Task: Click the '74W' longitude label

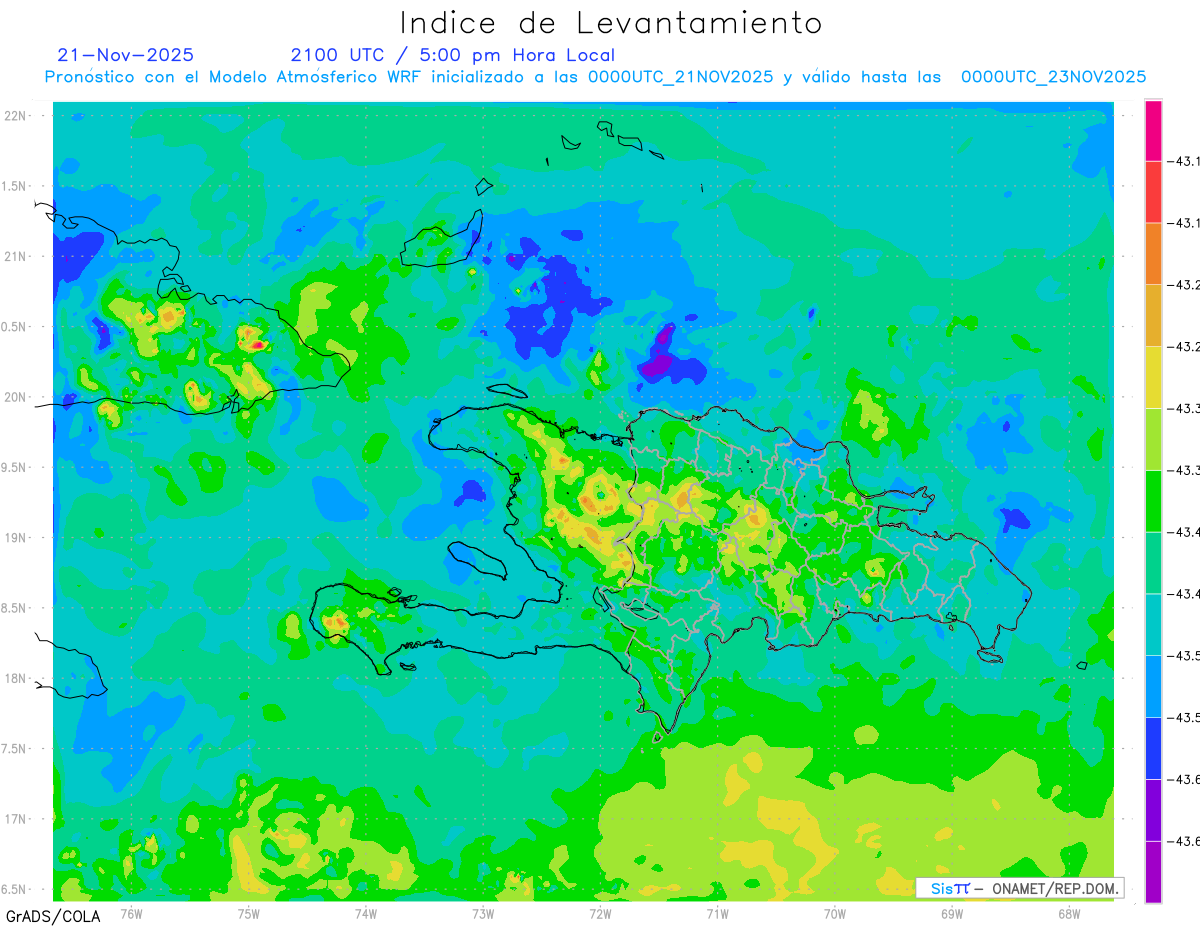Action: (x=366, y=914)
